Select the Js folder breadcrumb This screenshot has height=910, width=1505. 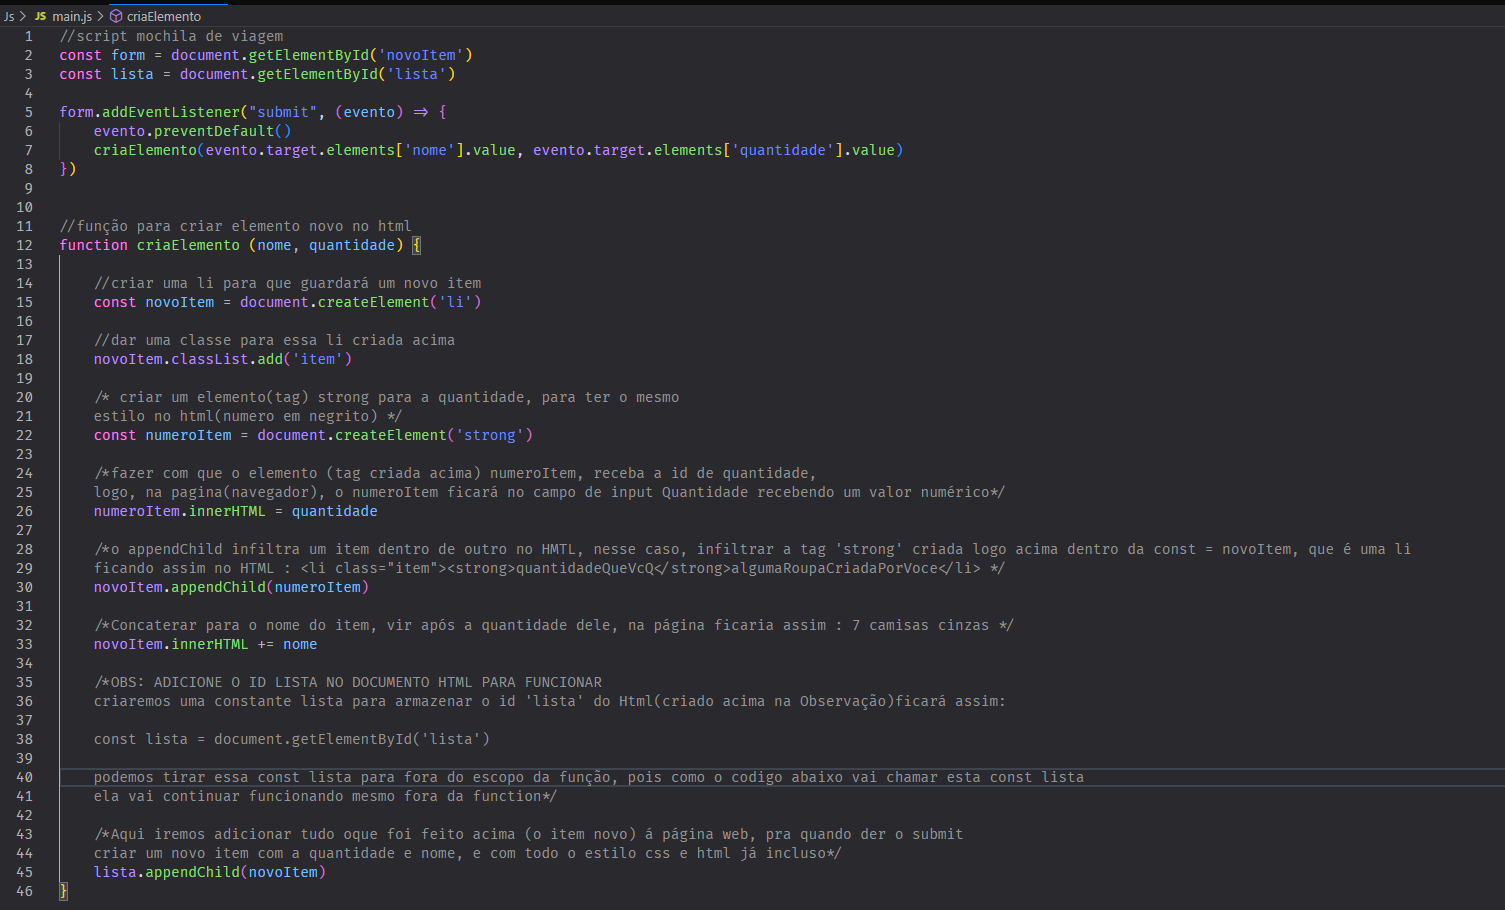(9, 16)
